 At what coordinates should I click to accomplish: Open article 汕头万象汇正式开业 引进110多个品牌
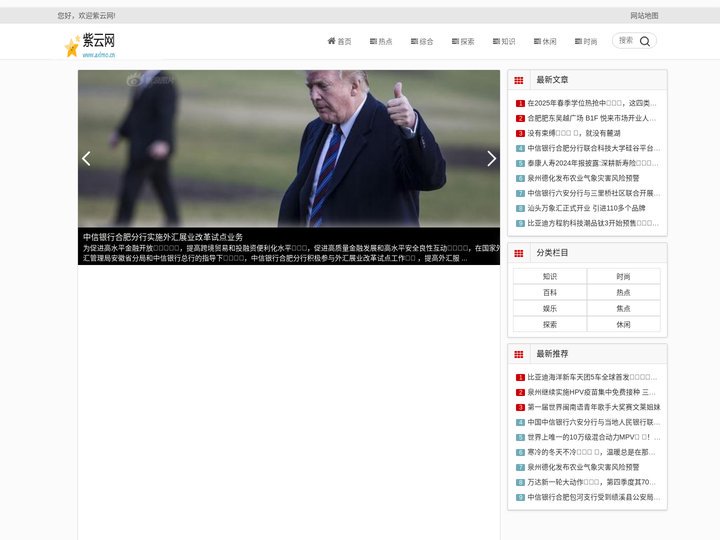point(586,208)
